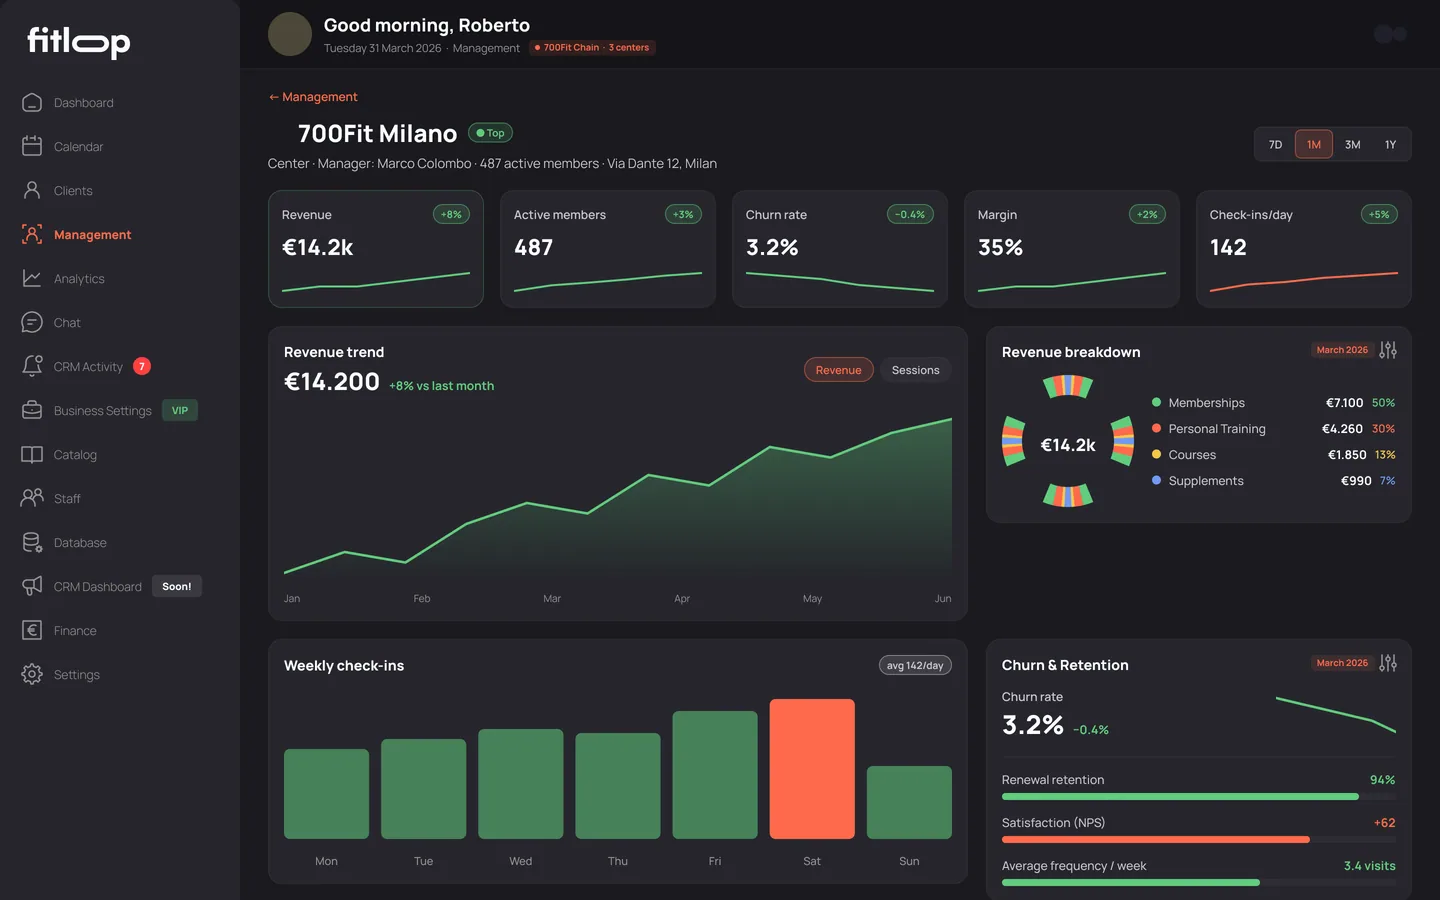Select the 1Y time range
1440x900 pixels.
point(1390,144)
